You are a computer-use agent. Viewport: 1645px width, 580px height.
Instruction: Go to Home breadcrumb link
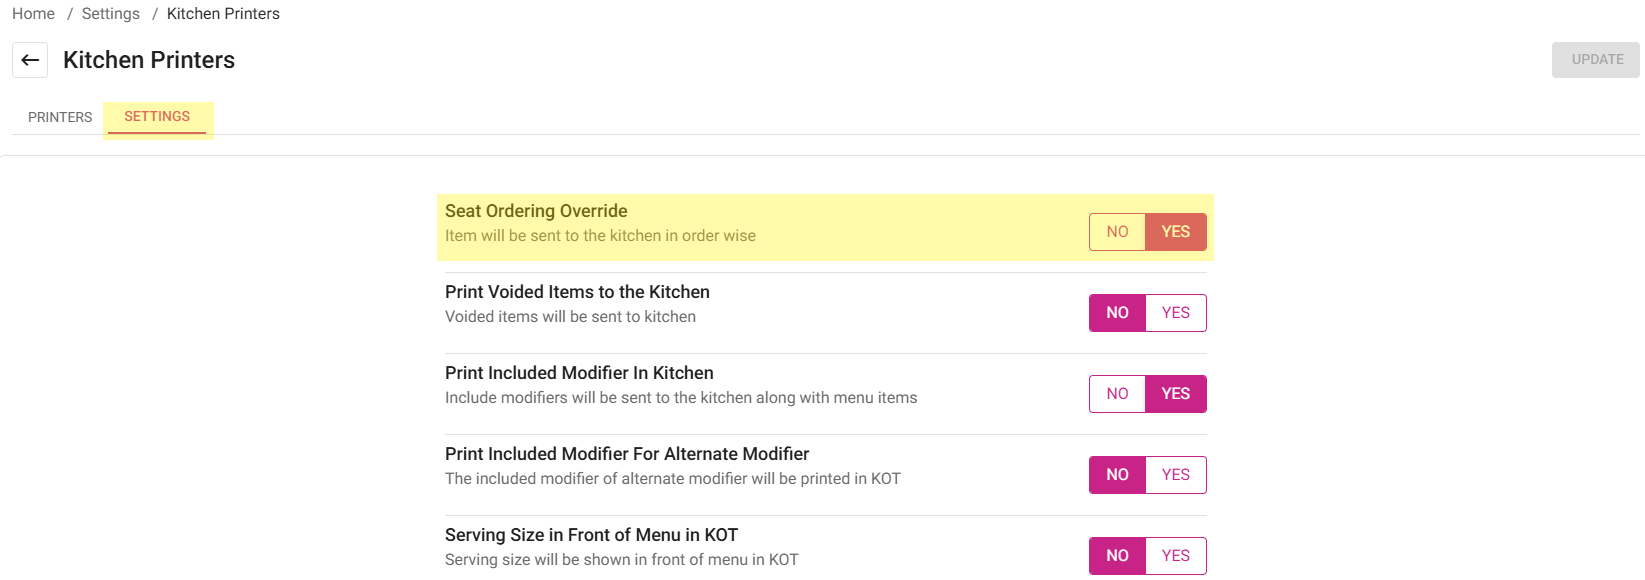pos(33,14)
